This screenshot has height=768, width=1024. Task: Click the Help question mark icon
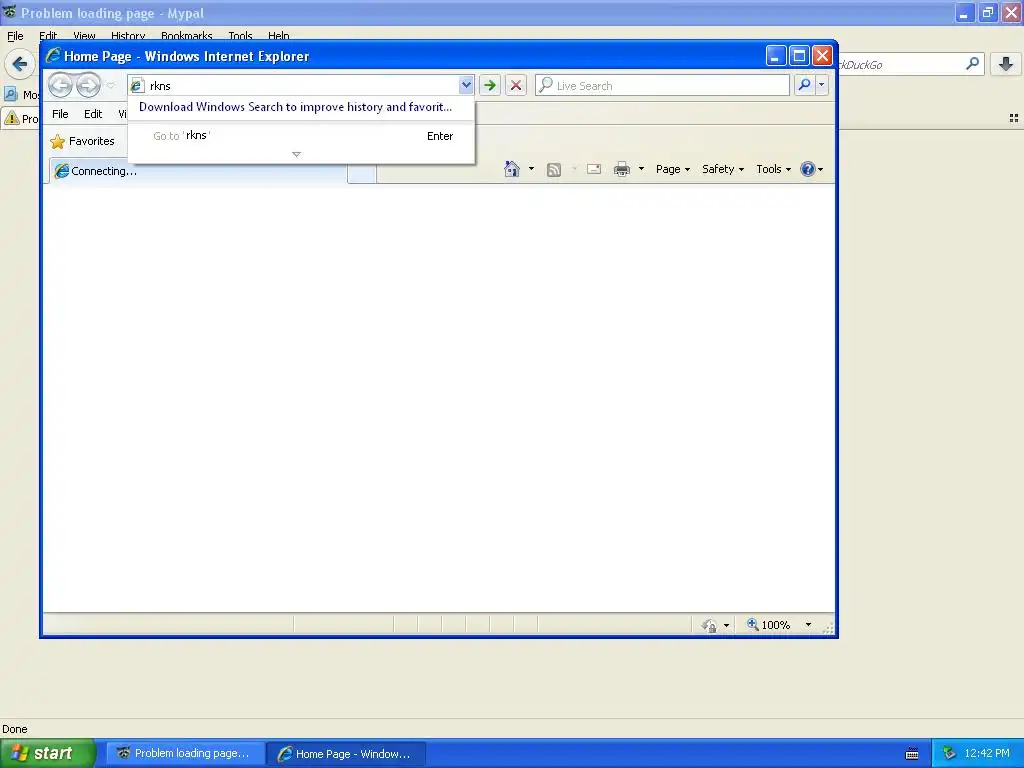[808, 169]
